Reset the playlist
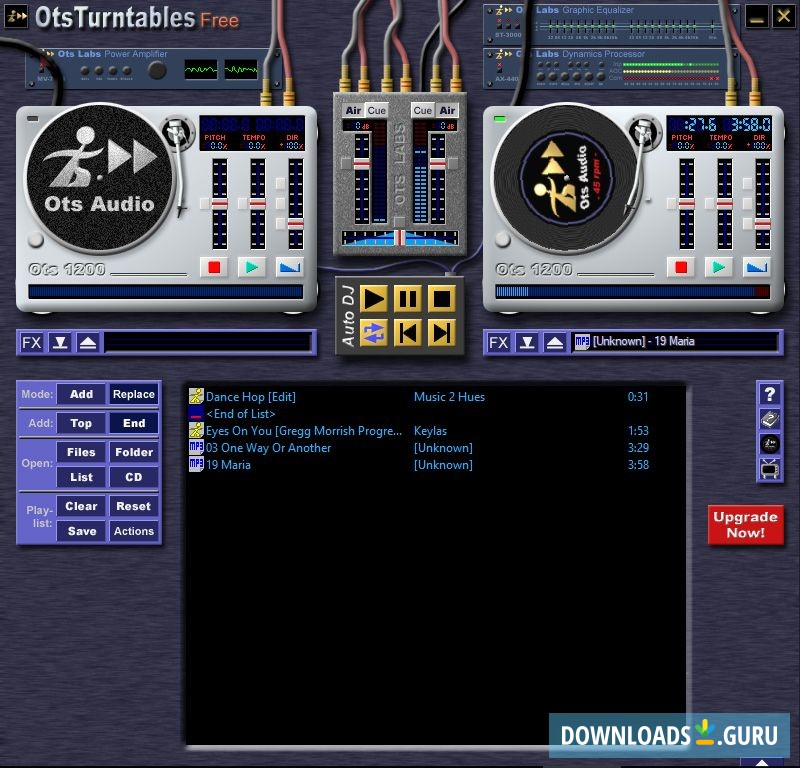The height and width of the screenshot is (768, 800). tap(134, 506)
